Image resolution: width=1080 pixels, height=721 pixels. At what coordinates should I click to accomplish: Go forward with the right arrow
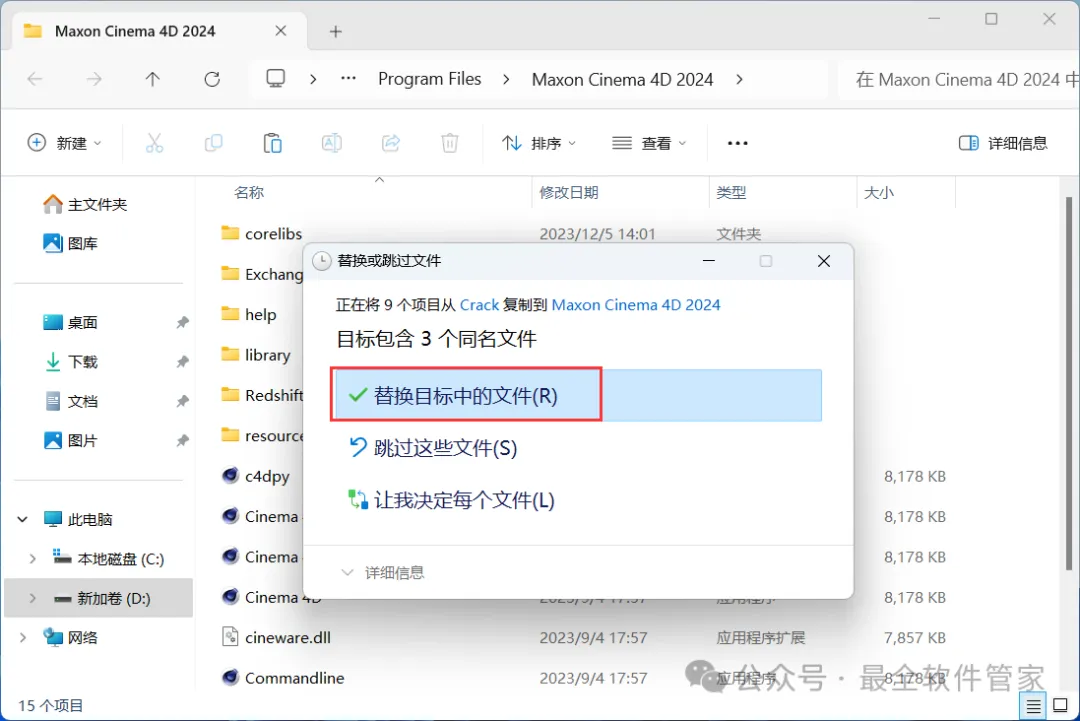coord(94,79)
